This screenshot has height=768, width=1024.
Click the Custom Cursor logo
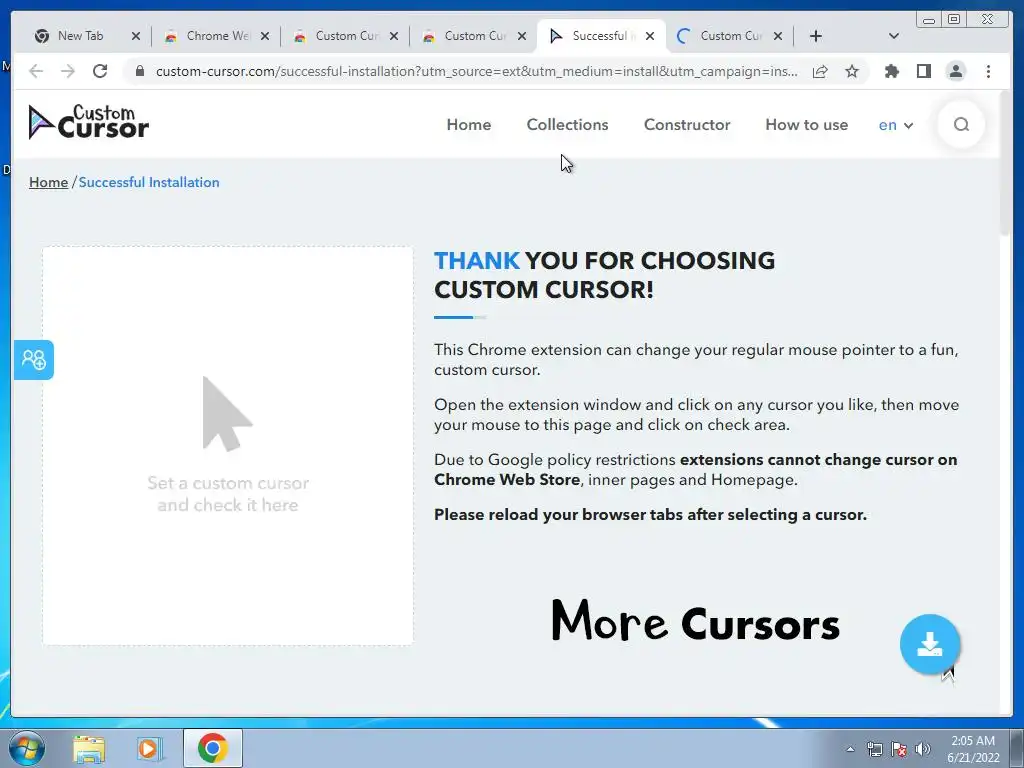point(89,122)
